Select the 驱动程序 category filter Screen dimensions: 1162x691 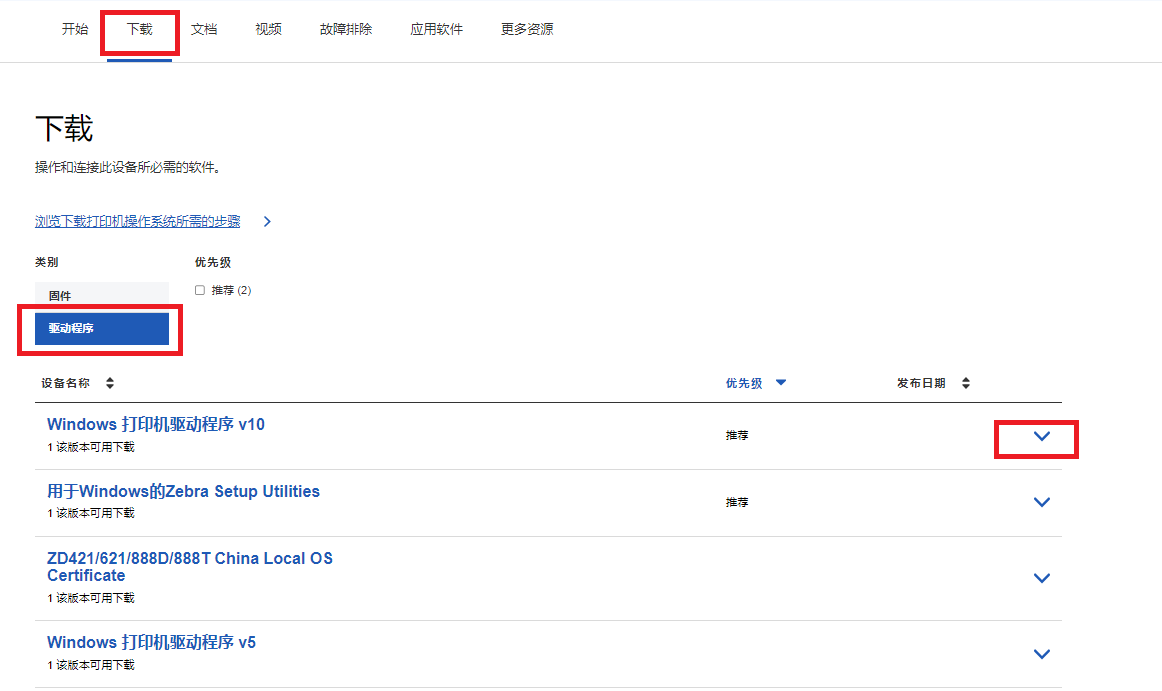[x=101, y=328]
